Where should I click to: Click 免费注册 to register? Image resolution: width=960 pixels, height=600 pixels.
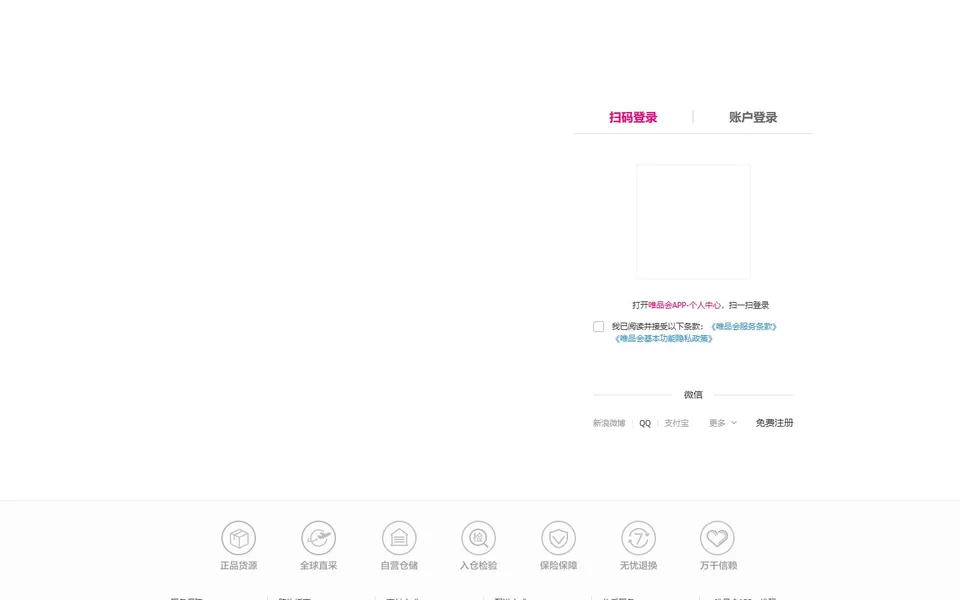[x=774, y=423]
